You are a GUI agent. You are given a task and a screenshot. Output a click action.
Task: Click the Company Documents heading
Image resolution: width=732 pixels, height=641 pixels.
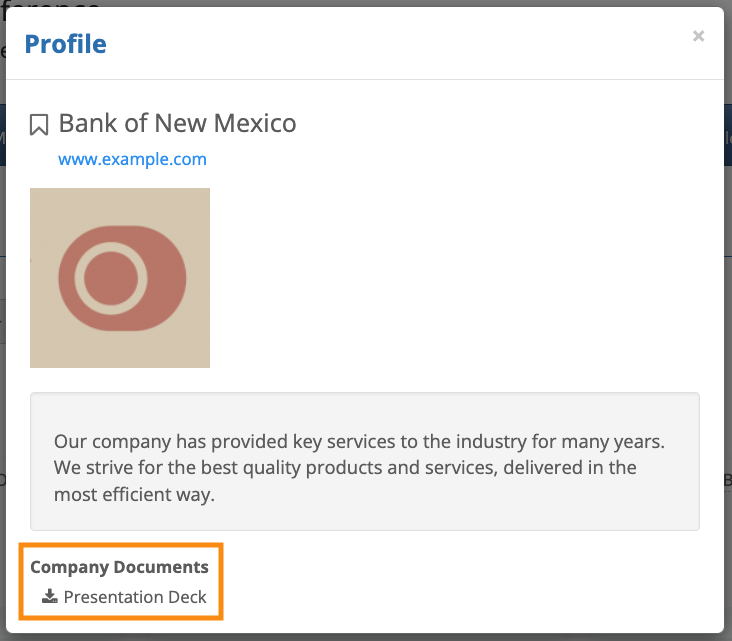pyautogui.click(x=119, y=567)
